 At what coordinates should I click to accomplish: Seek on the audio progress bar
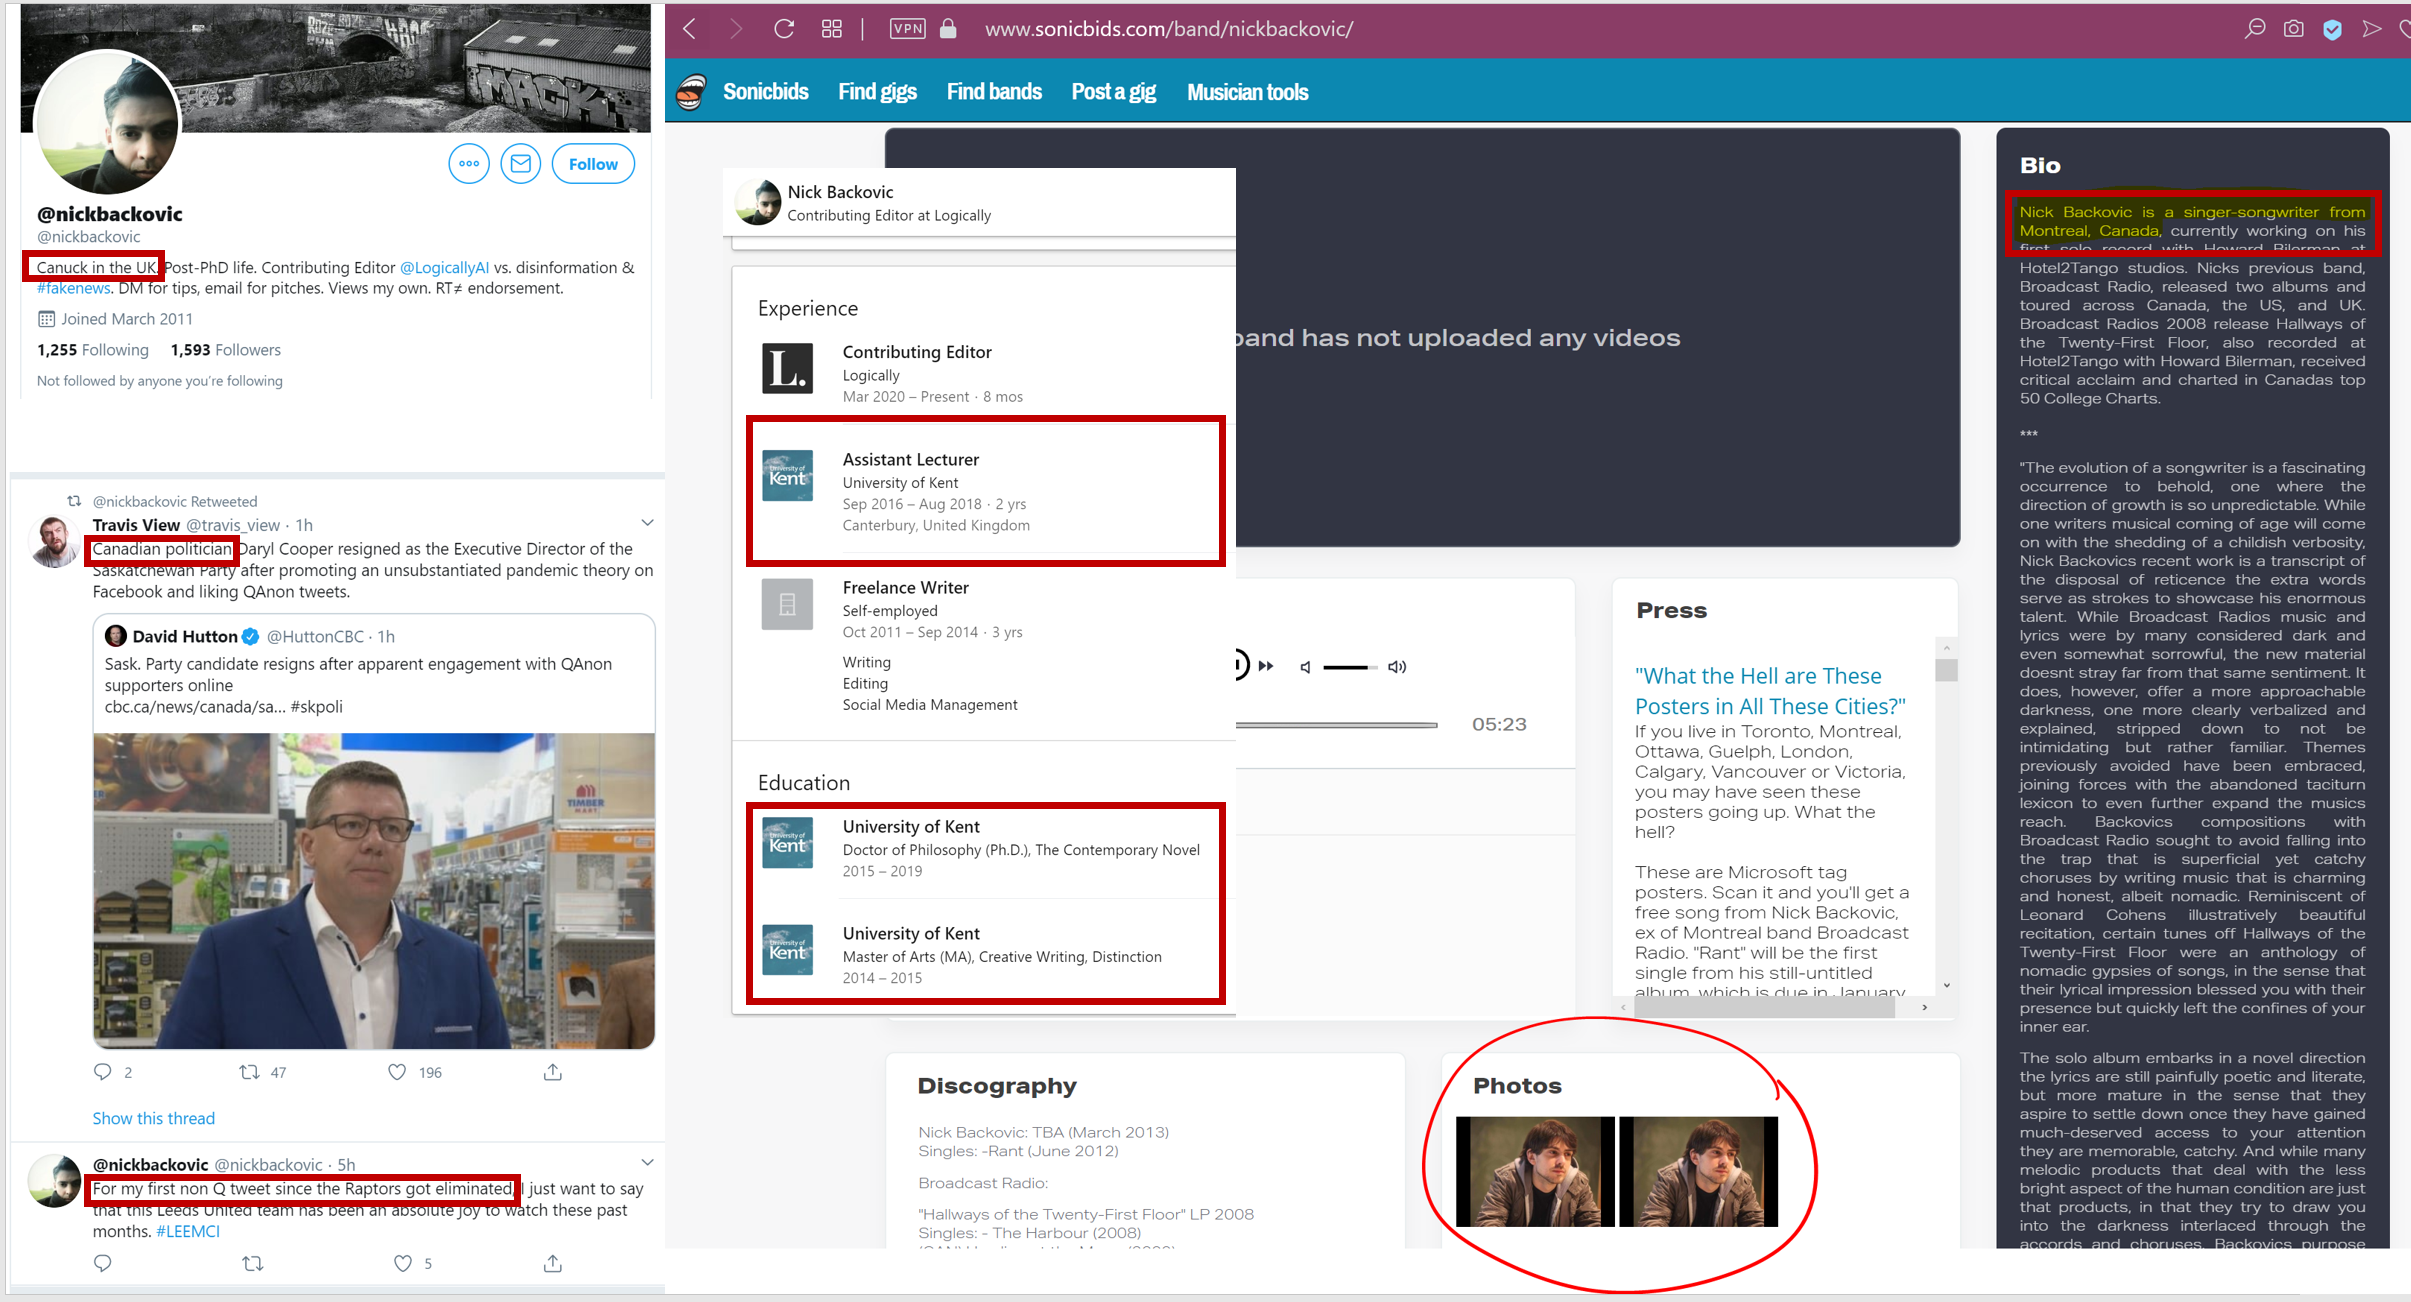pyautogui.click(x=1337, y=724)
